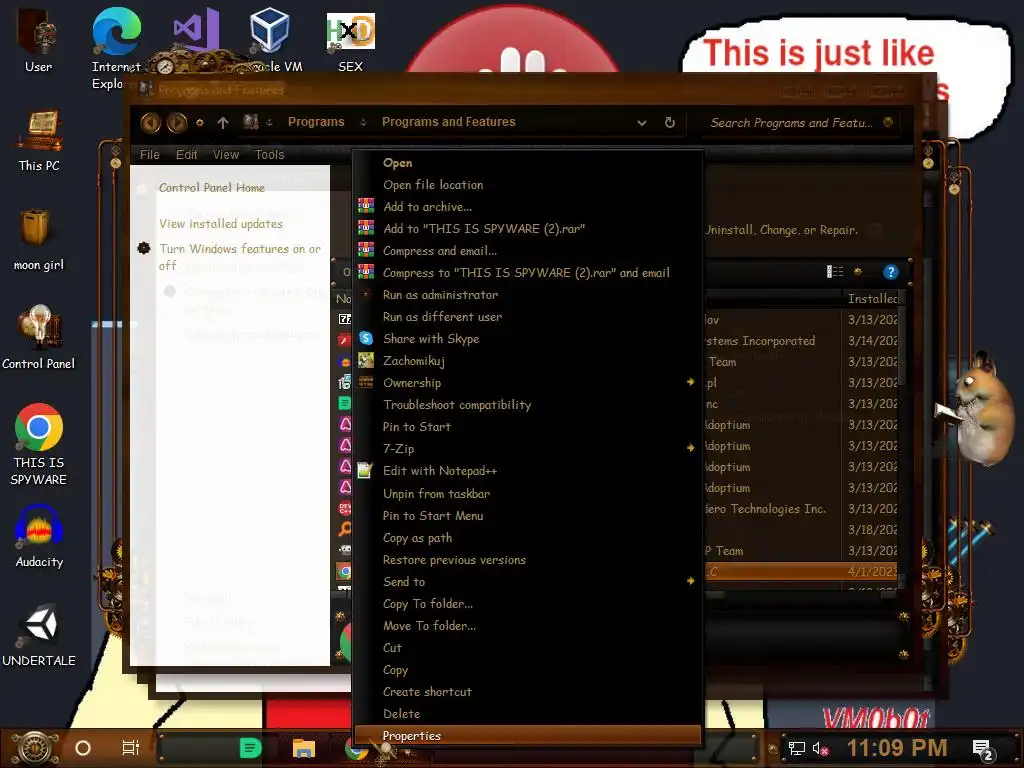Open the File menu

[x=150, y=155]
